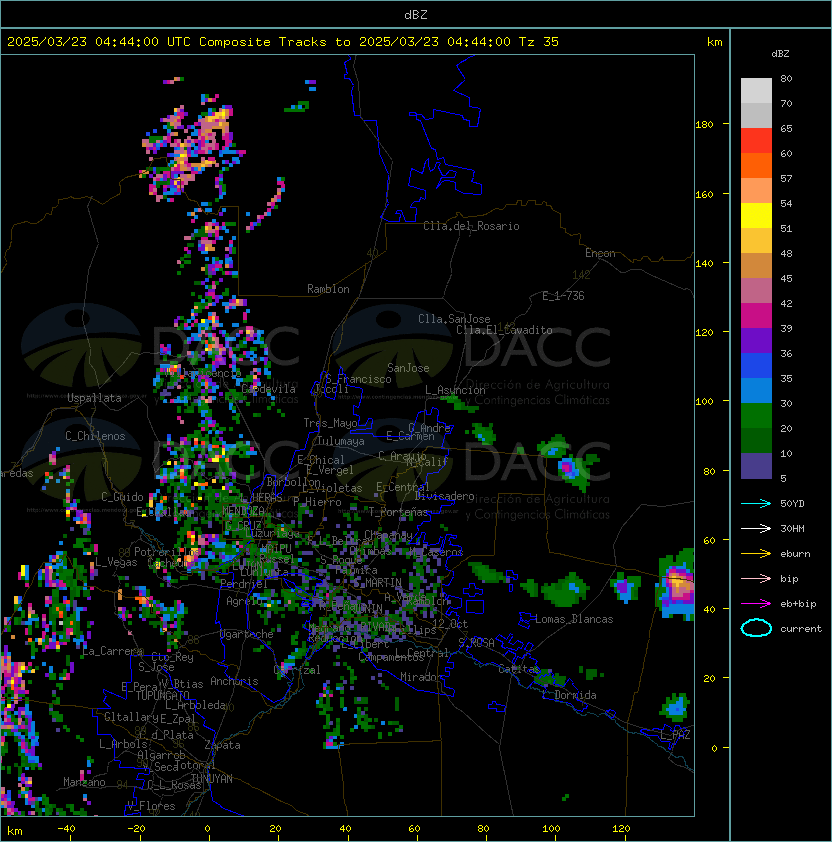The width and height of the screenshot is (832, 842).
Task: Click the -40 tick on the bottom axis
Action: (x=67, y=829)
